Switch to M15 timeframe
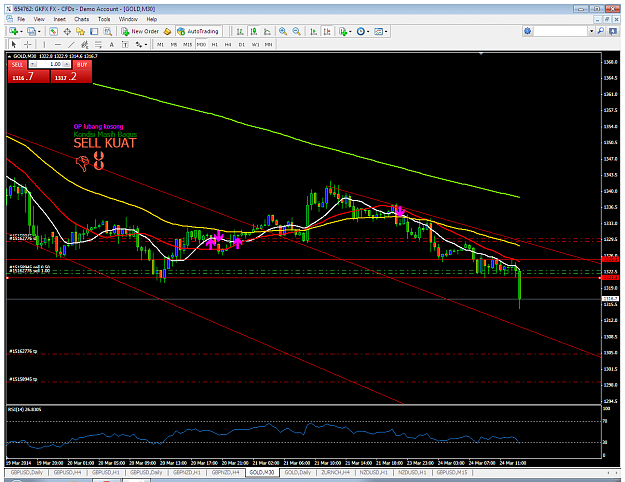The image size is (625, 482). point(187,44)
